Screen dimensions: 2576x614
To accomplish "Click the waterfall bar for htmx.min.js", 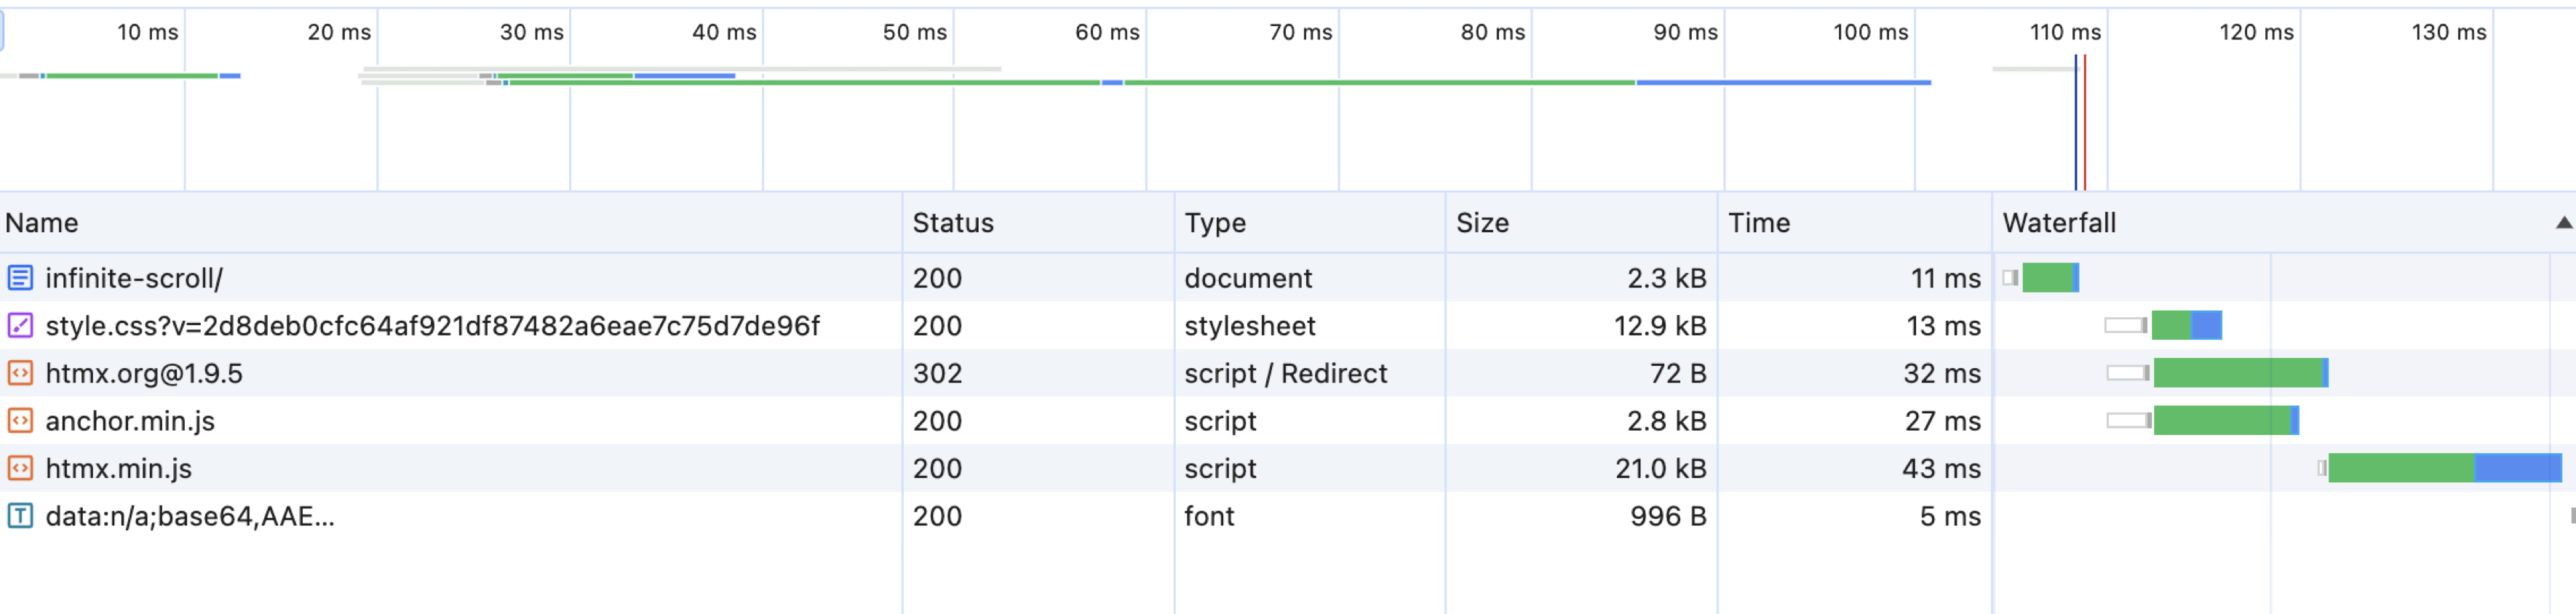I will (x=2440, y=468).
